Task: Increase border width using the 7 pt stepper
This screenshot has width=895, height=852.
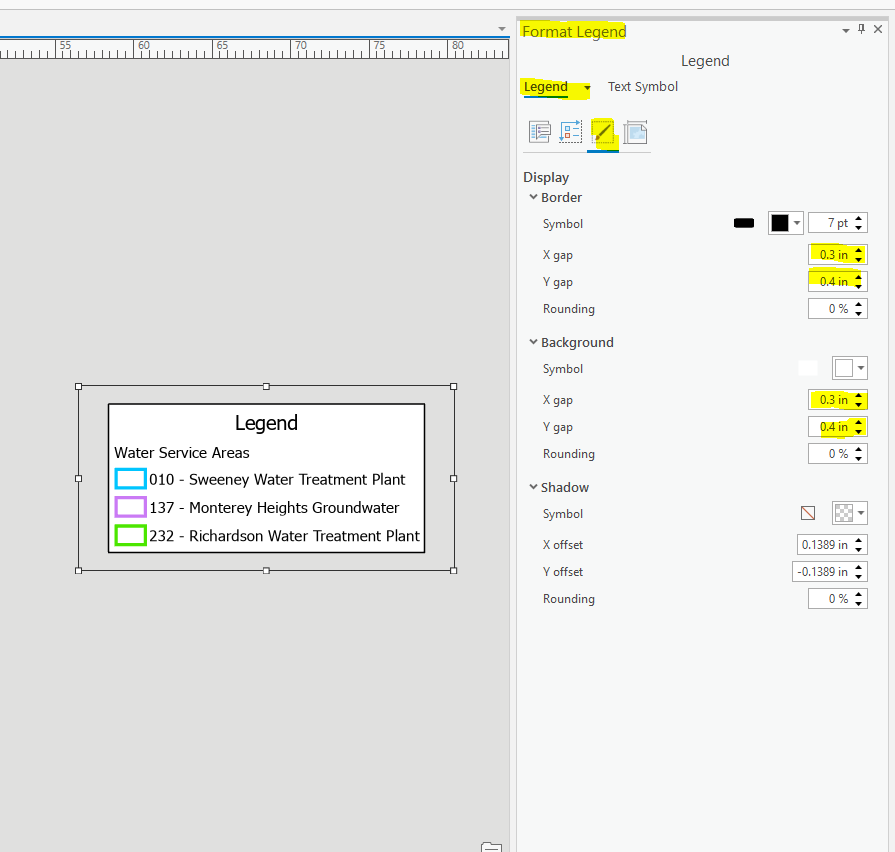Action: click(x=858, y=217)
